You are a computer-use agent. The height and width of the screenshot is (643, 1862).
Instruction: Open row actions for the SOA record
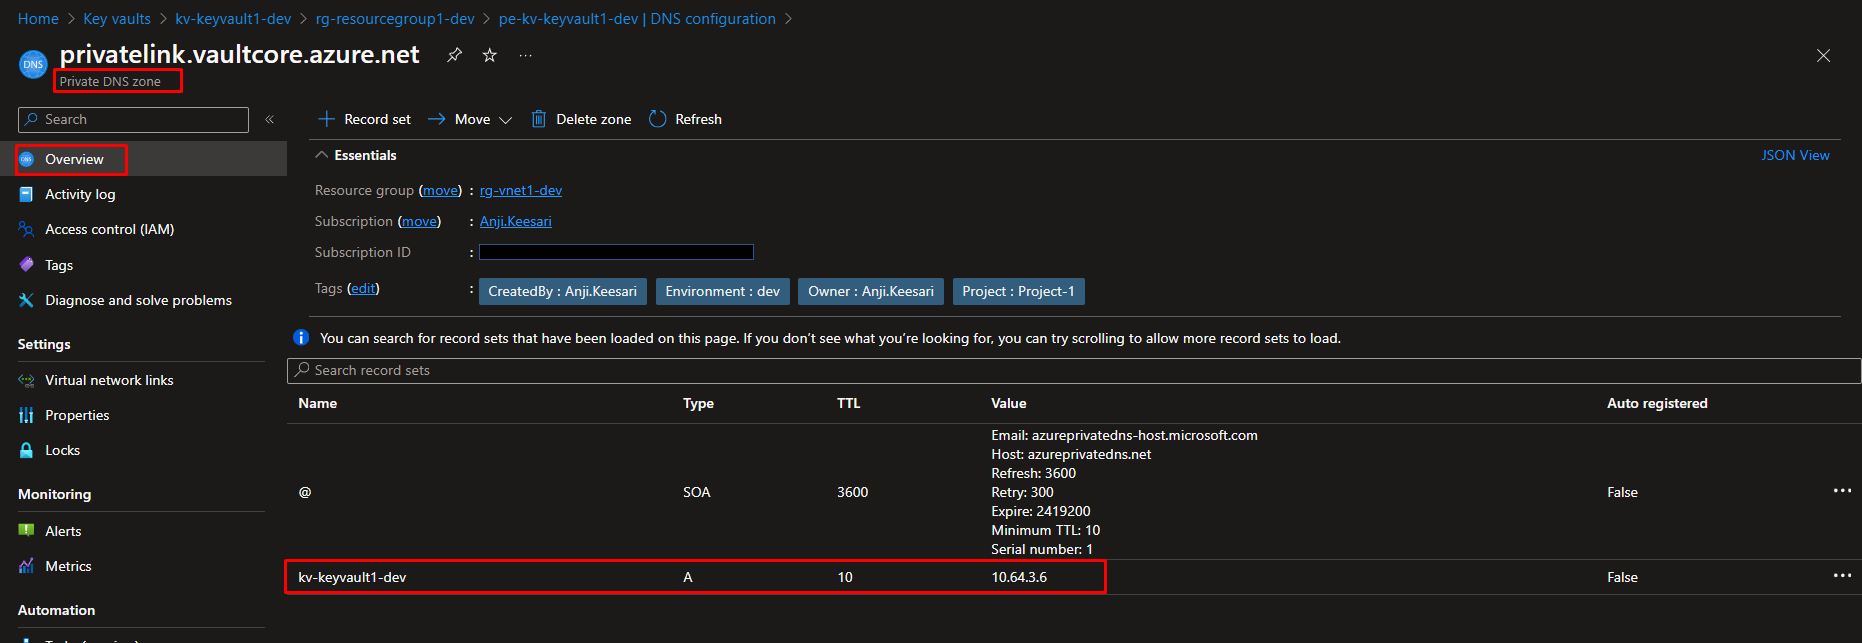(x=1842, y=491)
